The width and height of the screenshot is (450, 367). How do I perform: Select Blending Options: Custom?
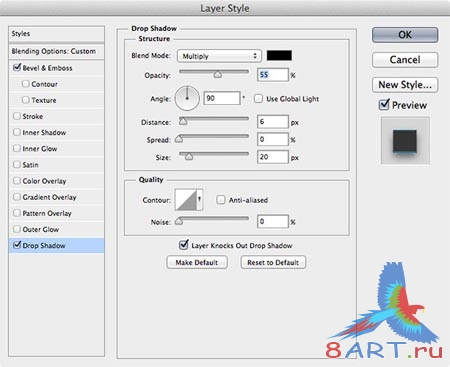pyautogui.click(x=56, y=51)
